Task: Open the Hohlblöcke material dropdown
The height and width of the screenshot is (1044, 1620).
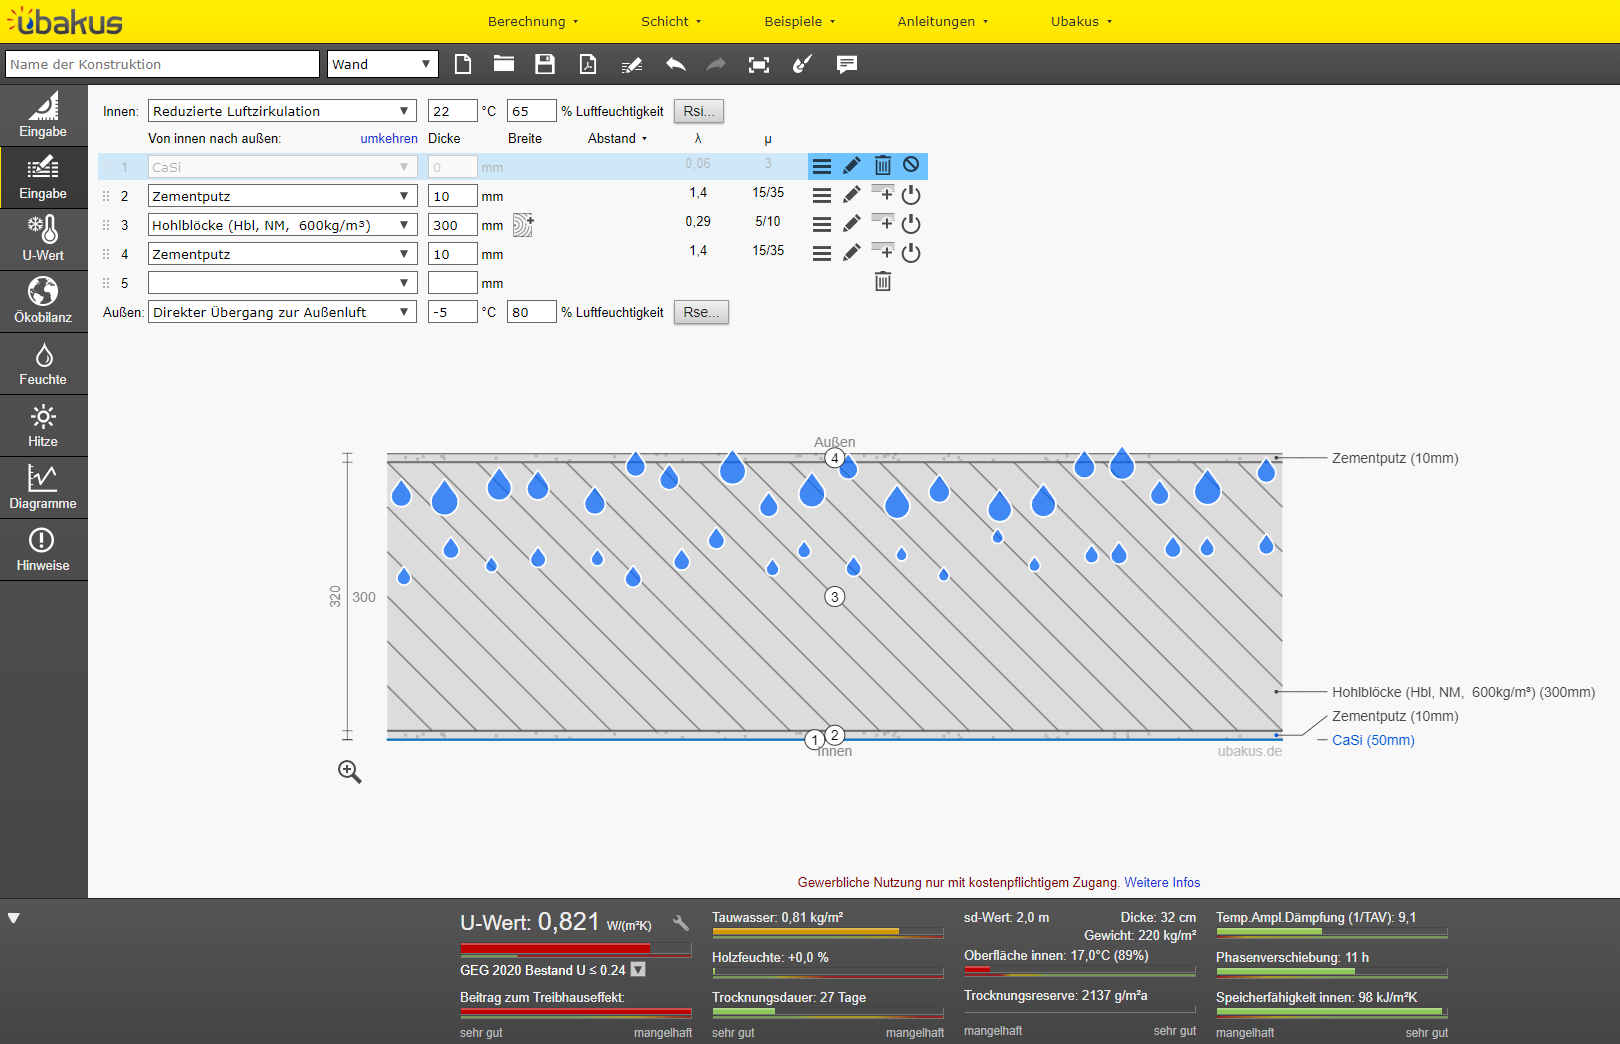Action: click(x=282, y=225)
